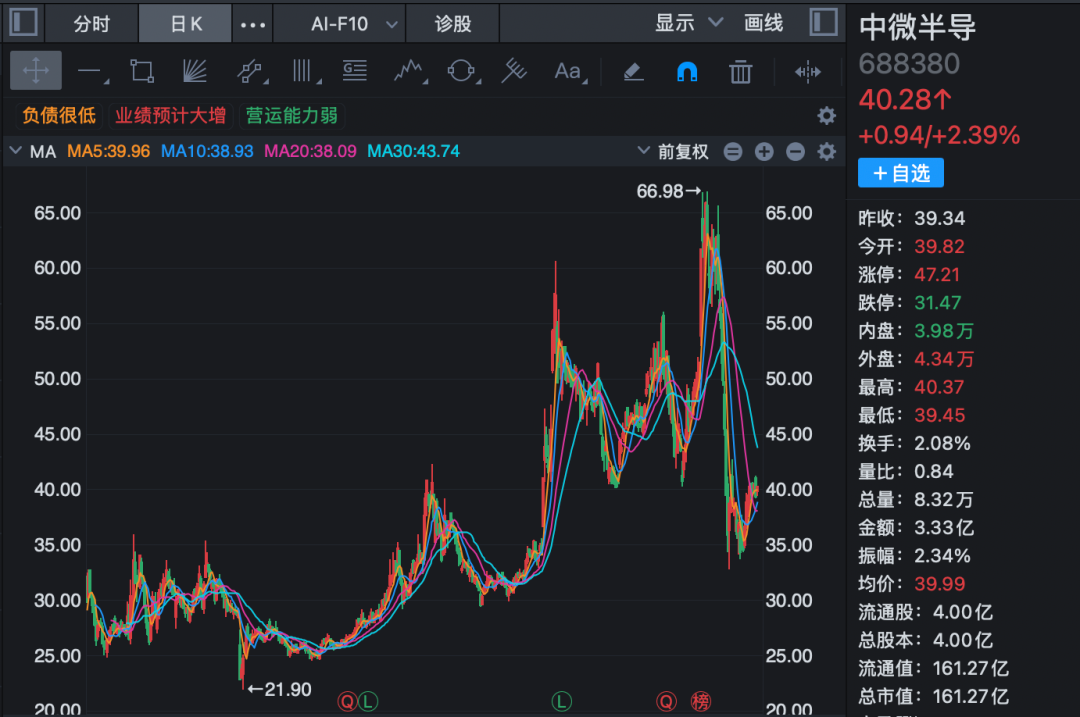1080x717 pixels.
Task: Toggle the right sidebar panel icon
Action: tap(824, 22)
